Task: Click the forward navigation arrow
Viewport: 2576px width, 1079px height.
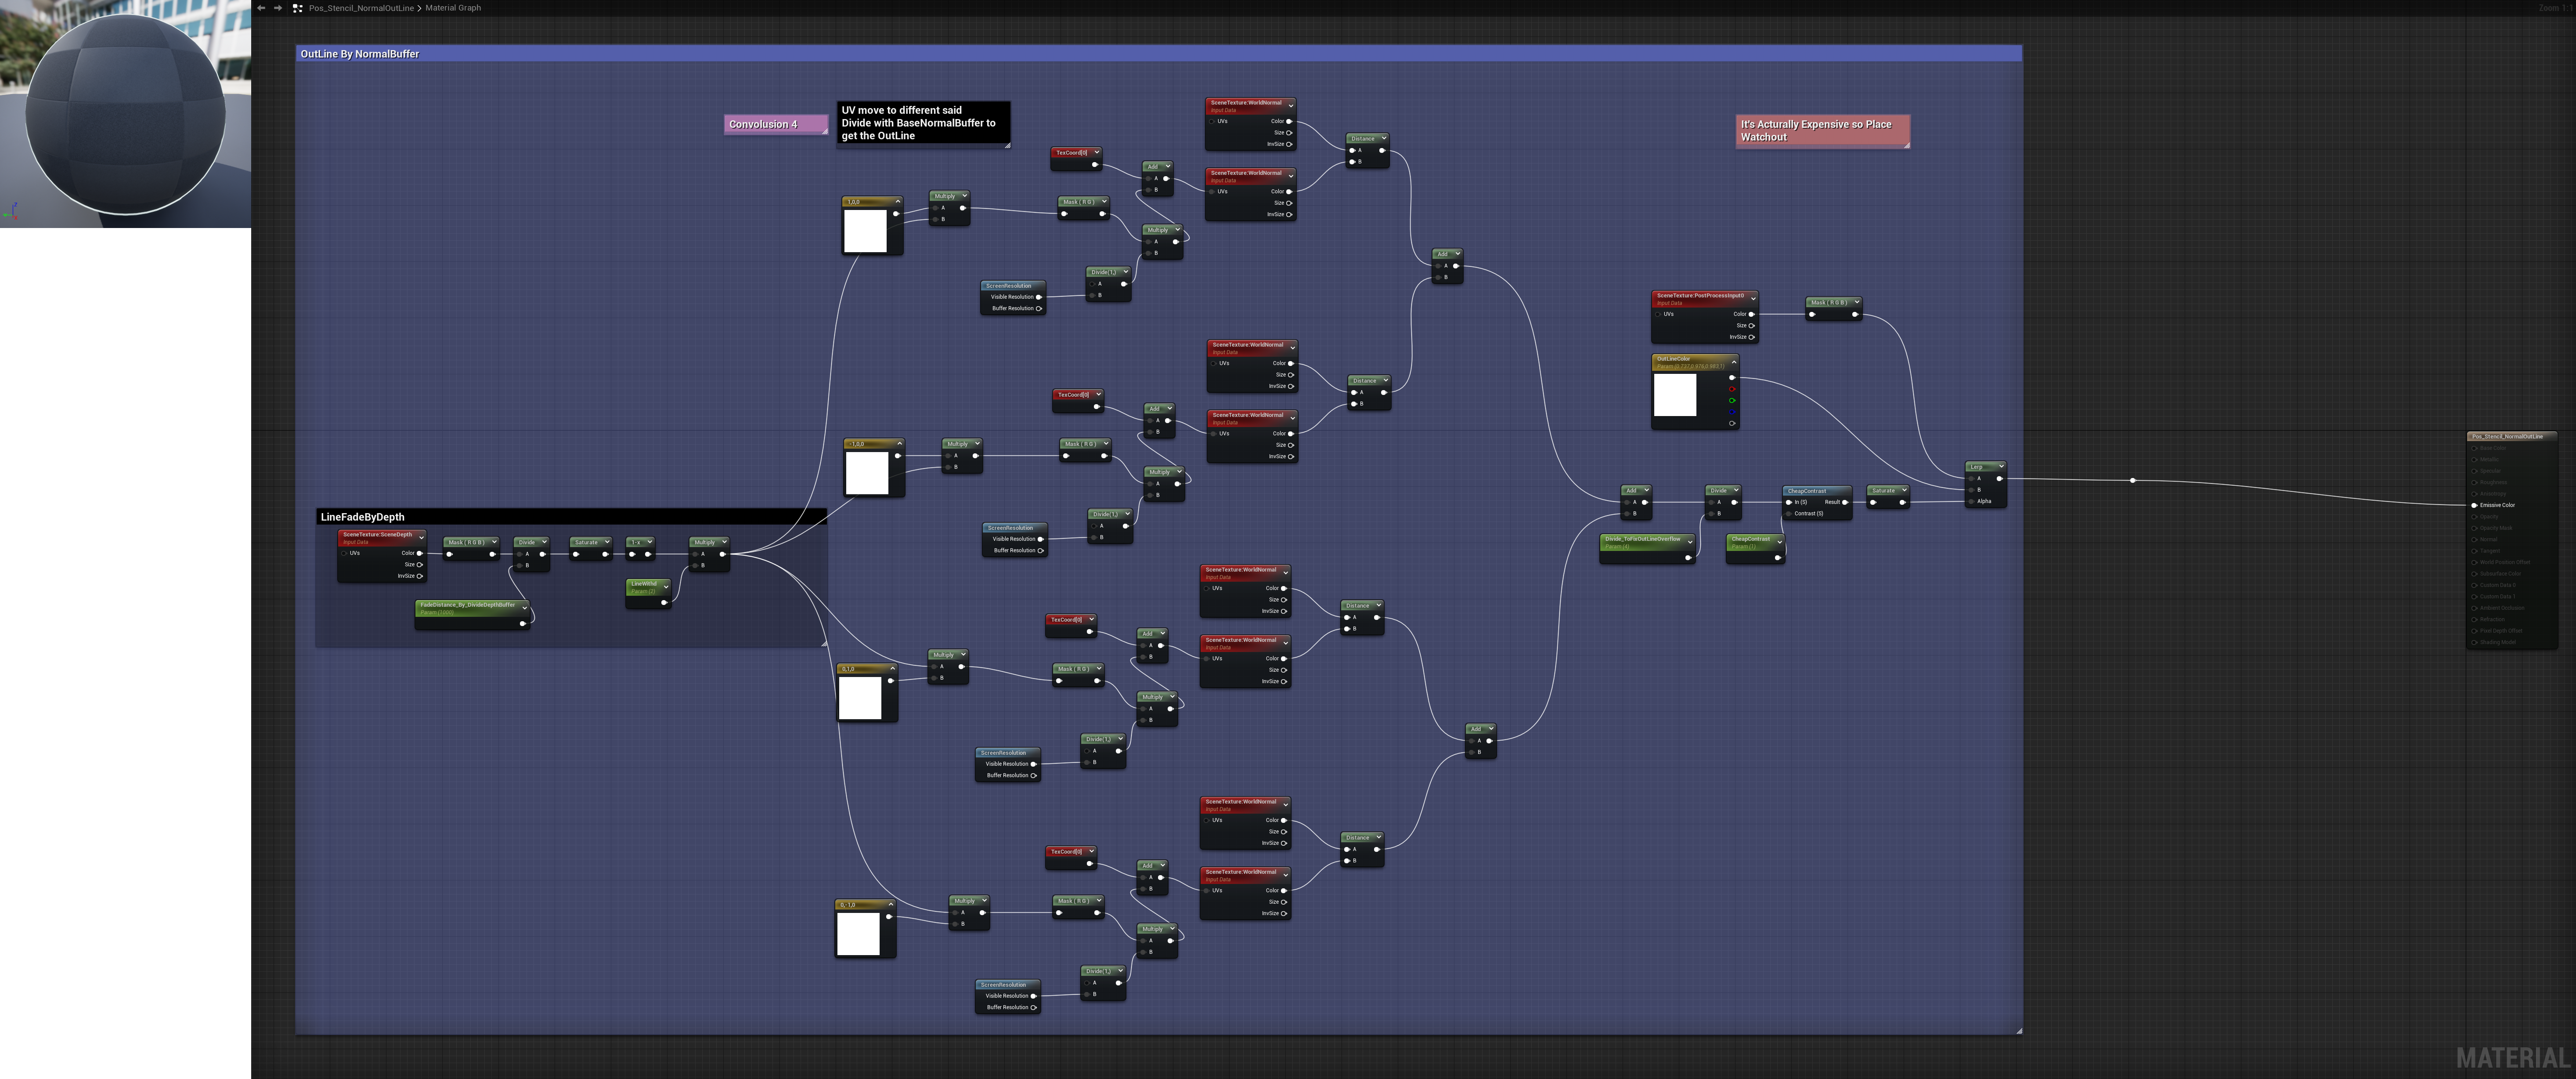Action: click(278, 8)
